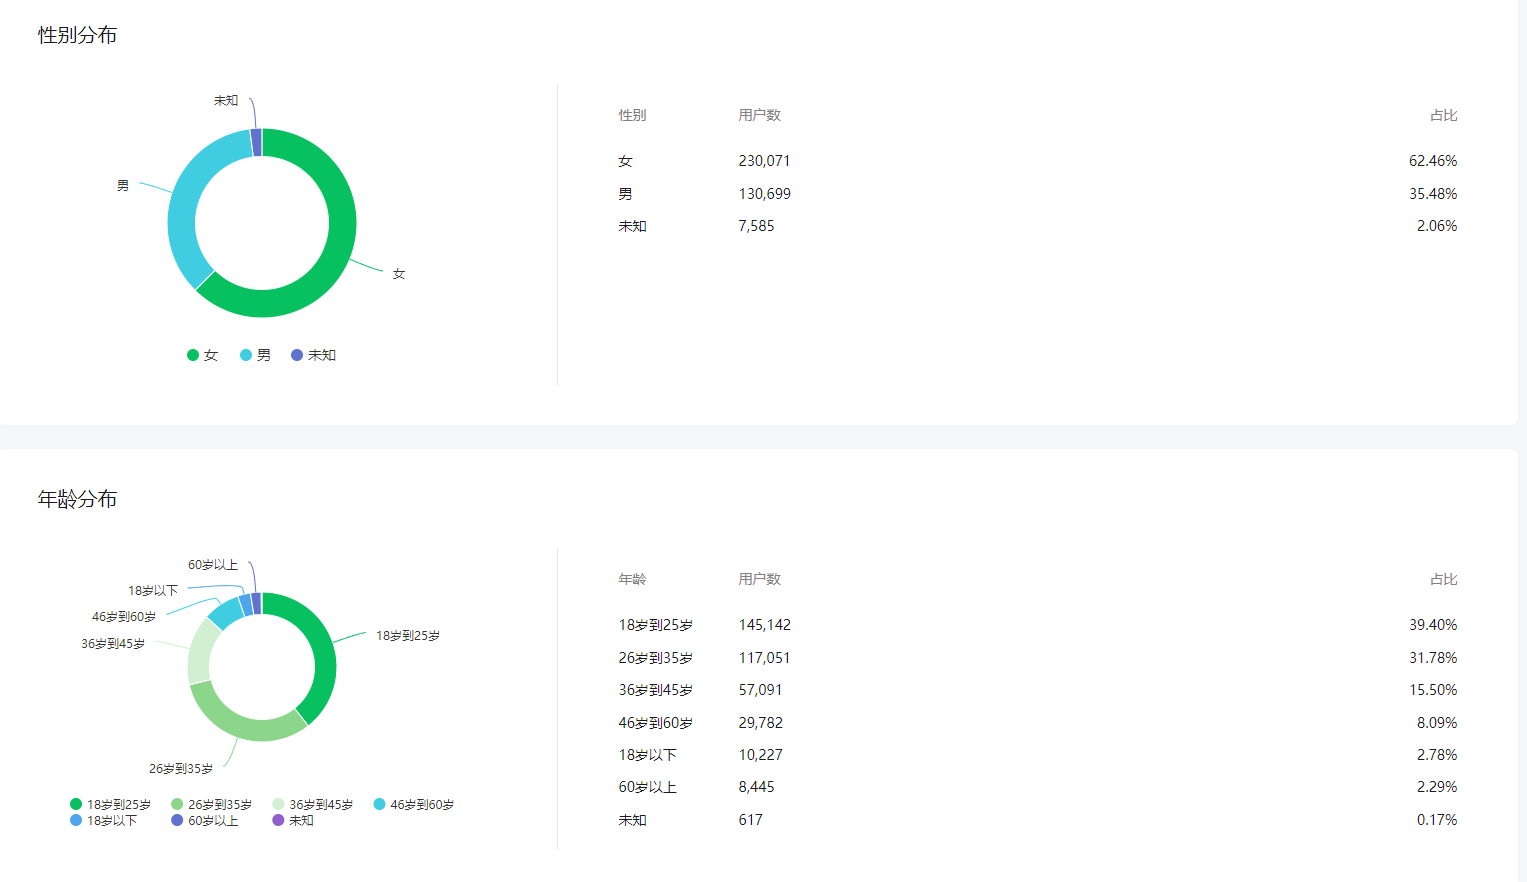Toggle 未知 legend entry in age chart
Image resolution: width=1527 pixels, height=882 pixels.
(293, 820)
